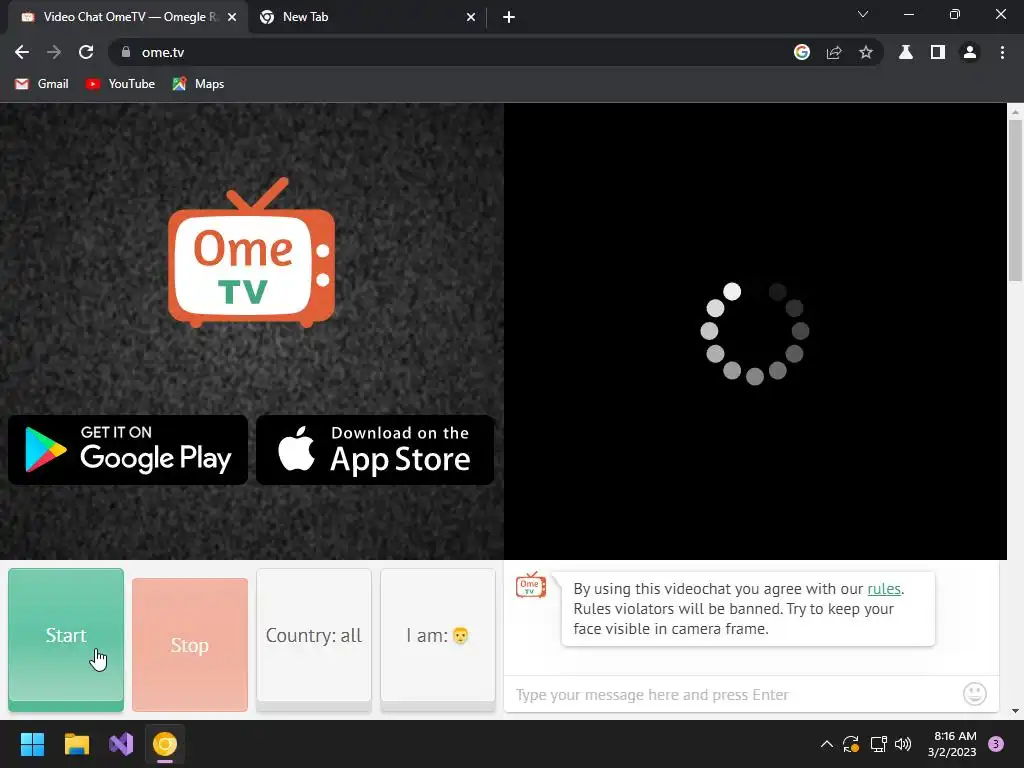This screenshot has width=1024, height=768.
Task: Open Chrome three-dot menu
Action: click(x=1002, y=52)
